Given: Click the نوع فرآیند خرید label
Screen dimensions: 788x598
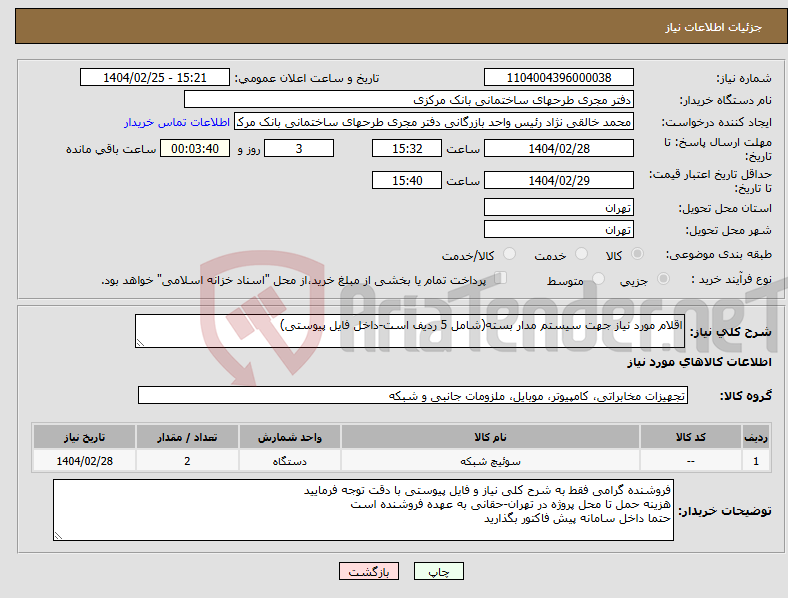Looking at the screenshot, I should pos(731,279).
